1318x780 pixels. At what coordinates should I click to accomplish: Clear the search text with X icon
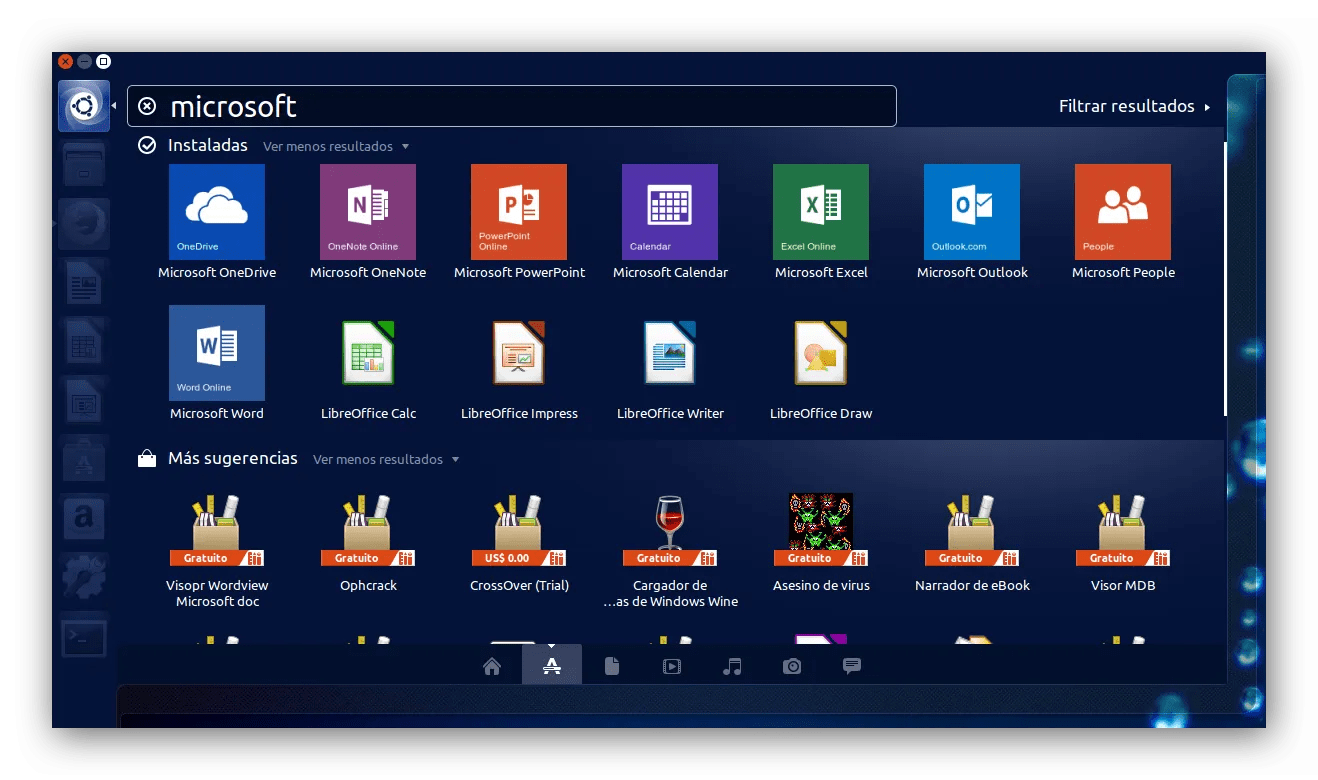coord(147,106)
